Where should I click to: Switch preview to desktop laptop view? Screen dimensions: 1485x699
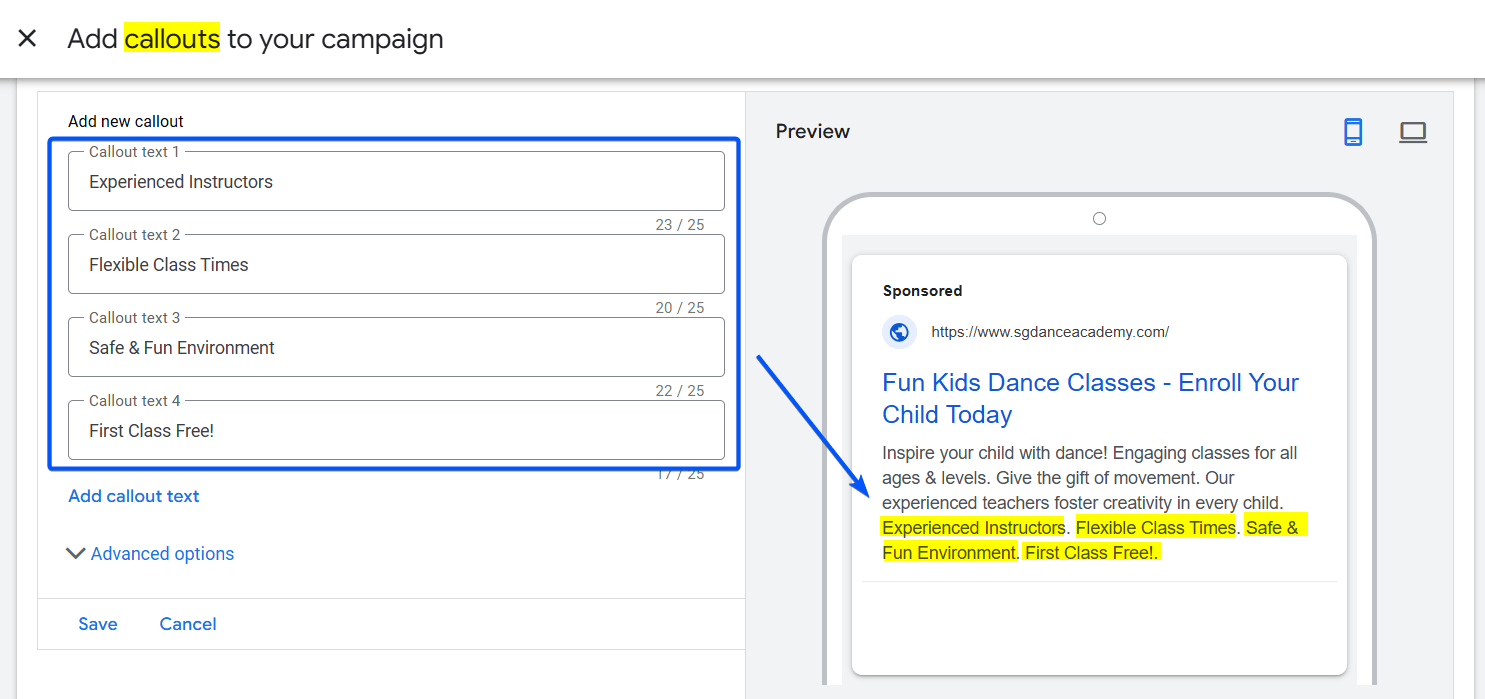pos(1412,132)
